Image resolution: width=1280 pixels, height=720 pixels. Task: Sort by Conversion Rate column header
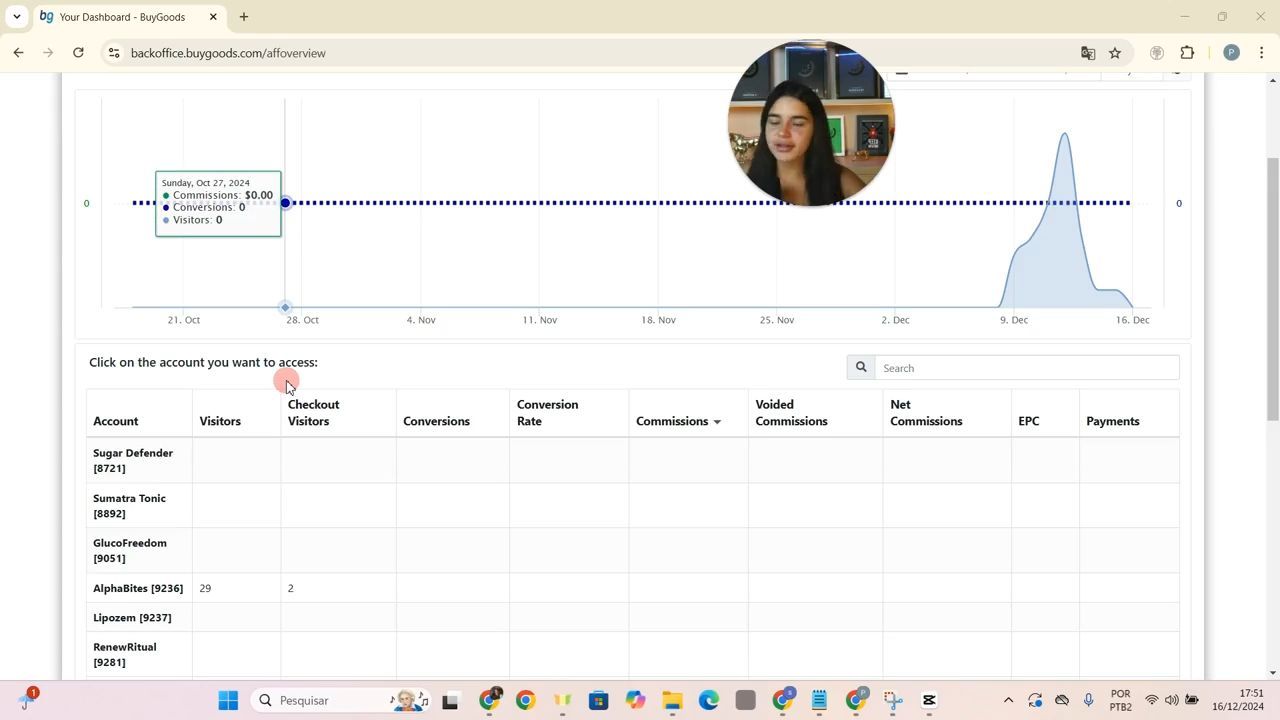[x=547, y=413]
